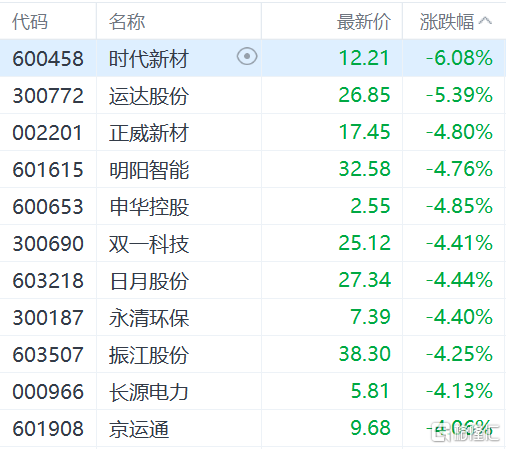
Task: Open stock 振江股份
Action: pyautogui.click(x=149, y=355)
